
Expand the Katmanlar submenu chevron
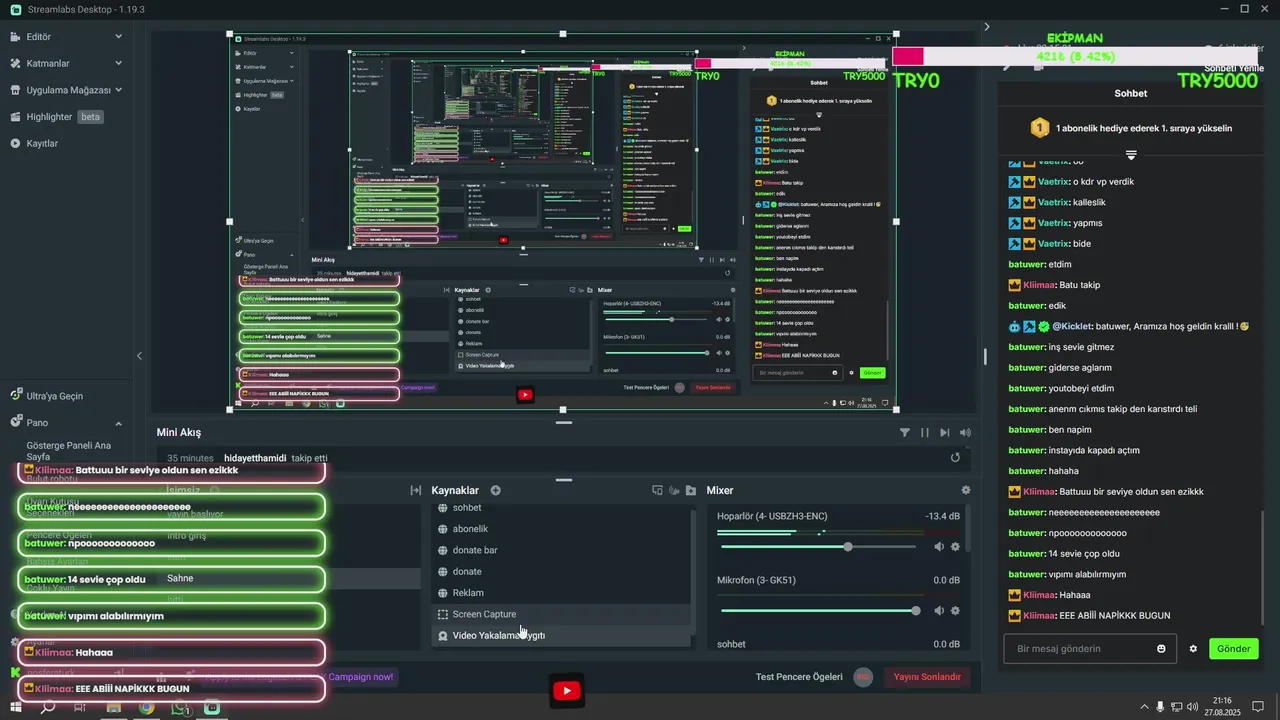tap(118, 63)
